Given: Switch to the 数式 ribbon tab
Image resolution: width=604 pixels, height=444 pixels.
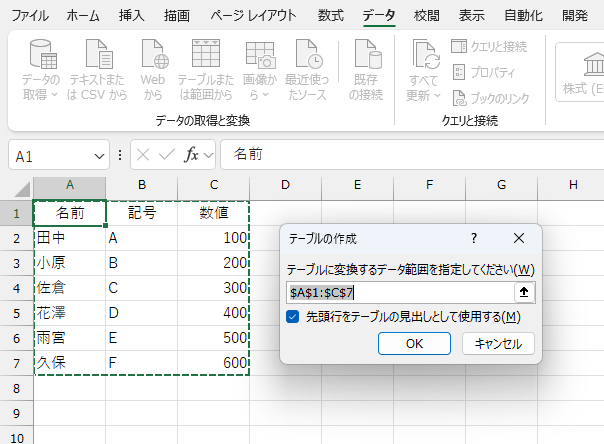Looking at the screenshot, I should (330, 15).
